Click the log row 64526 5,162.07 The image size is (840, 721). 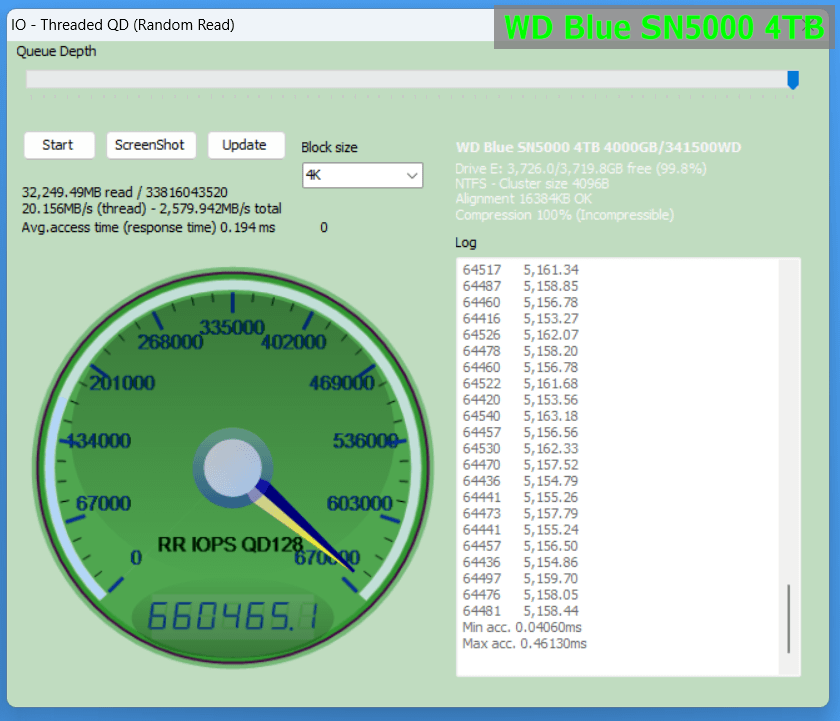pos(520,335)
